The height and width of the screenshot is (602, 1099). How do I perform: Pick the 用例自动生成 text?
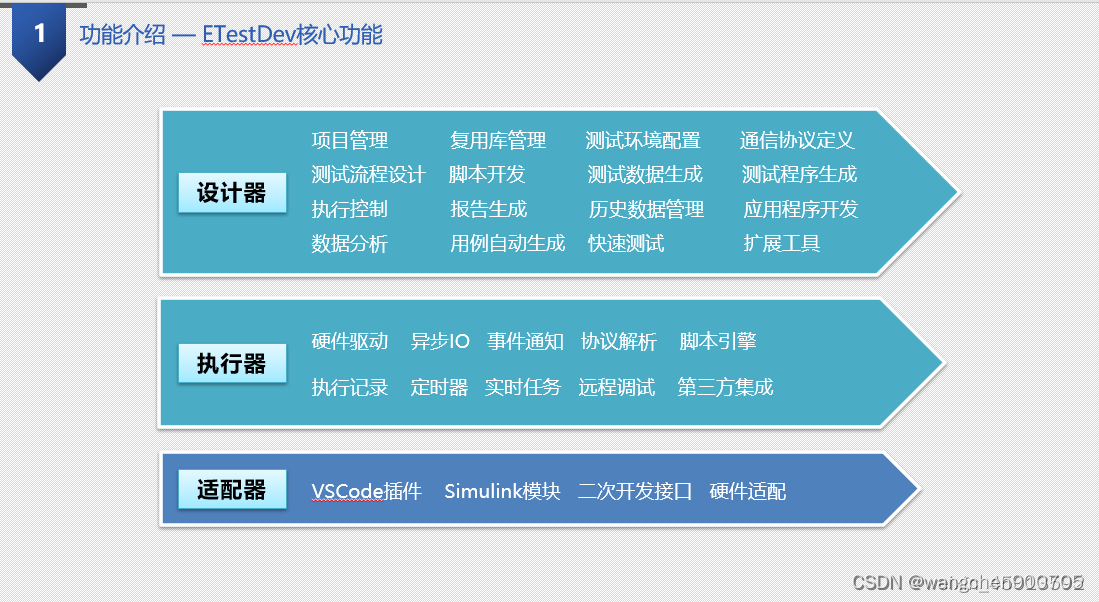coord(507,243)
